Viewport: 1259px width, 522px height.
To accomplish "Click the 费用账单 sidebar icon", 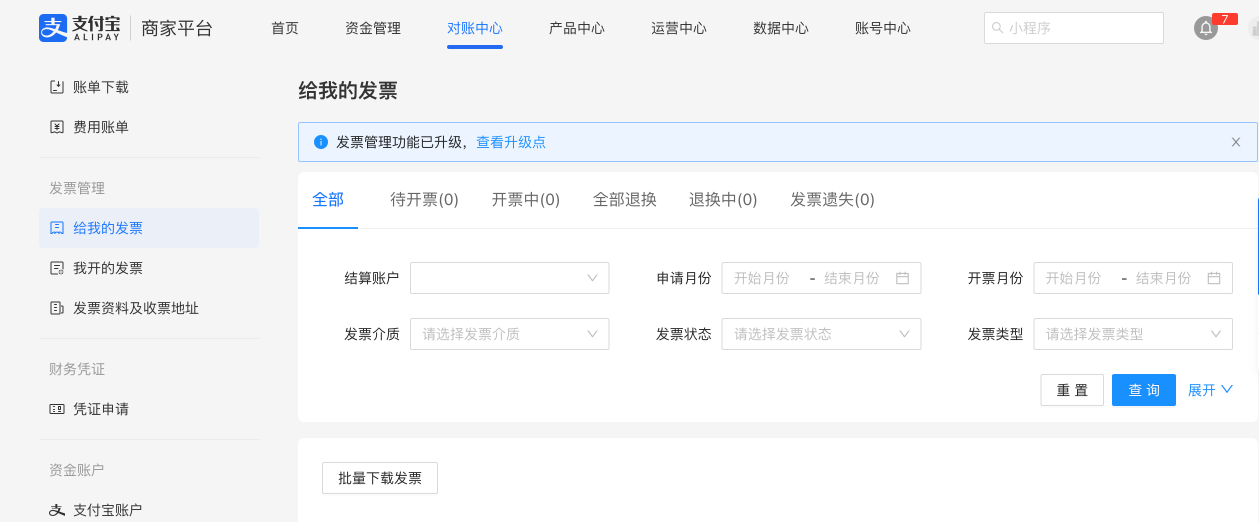I will coord(57,127).
